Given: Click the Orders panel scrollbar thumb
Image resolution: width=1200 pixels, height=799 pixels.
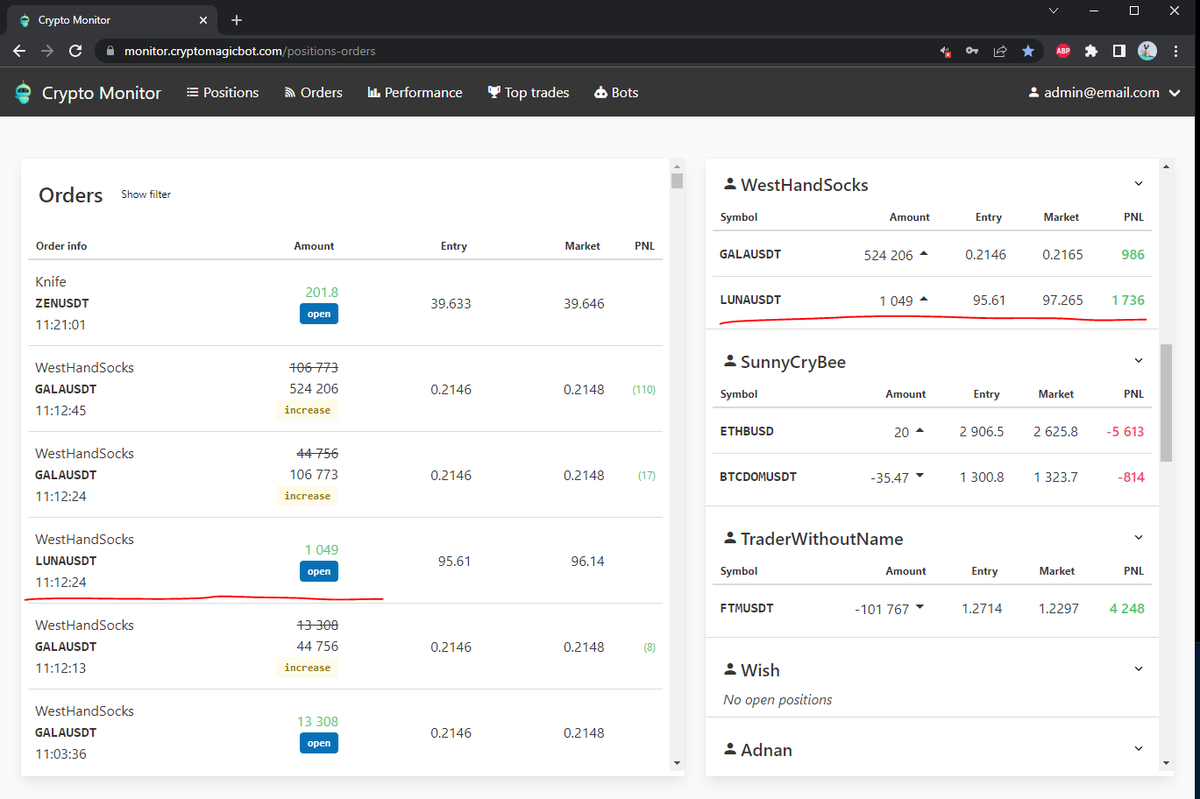Looking at the screenshot, I should [x=677, y=181].
